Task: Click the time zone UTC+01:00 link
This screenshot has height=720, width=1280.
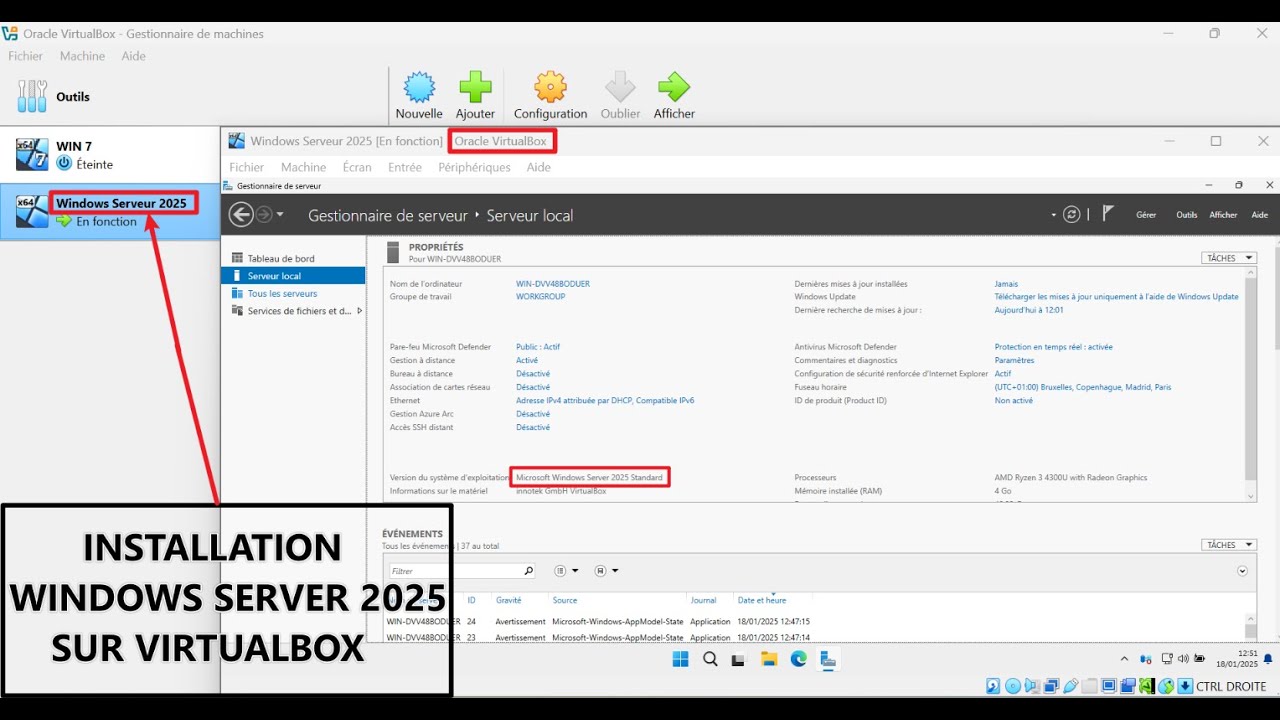Action: pos(1083,387)
